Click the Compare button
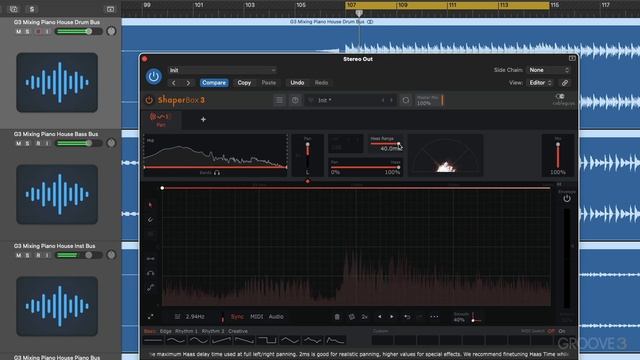The height and width of the screenshot is (360, 640). [214, 83]
